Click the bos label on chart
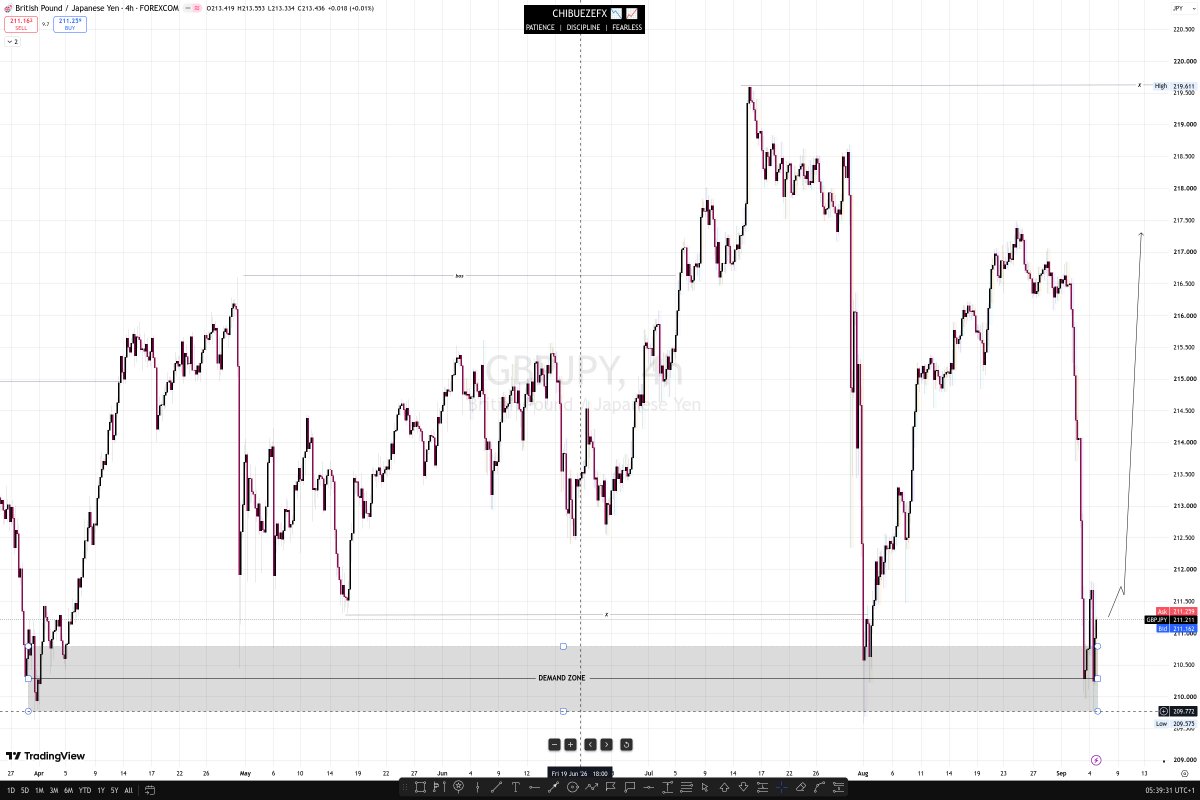Screen dimensions: 1200x800 click(x=460, y=276)
